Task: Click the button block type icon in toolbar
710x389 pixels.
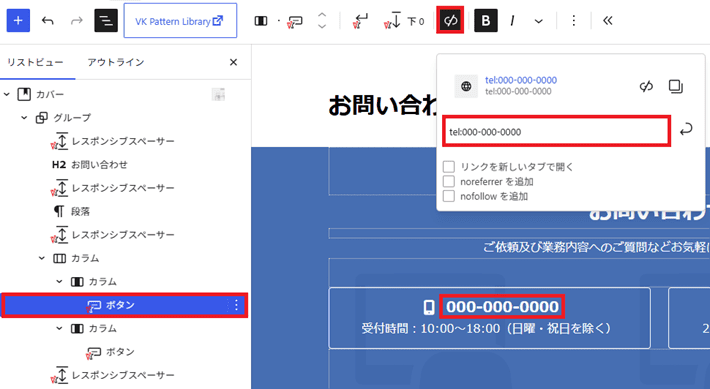Action: click(x=295, y=21)
